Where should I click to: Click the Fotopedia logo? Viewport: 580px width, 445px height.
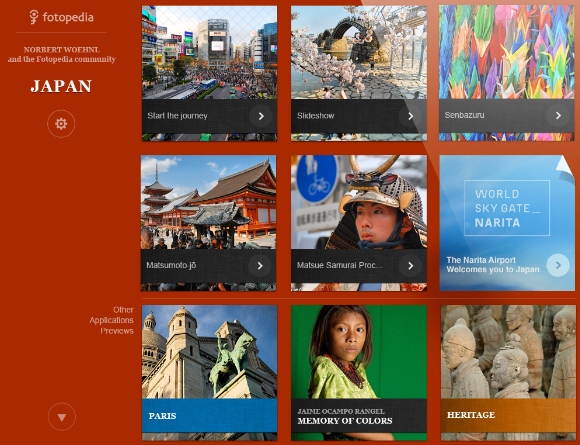point(61,17)
